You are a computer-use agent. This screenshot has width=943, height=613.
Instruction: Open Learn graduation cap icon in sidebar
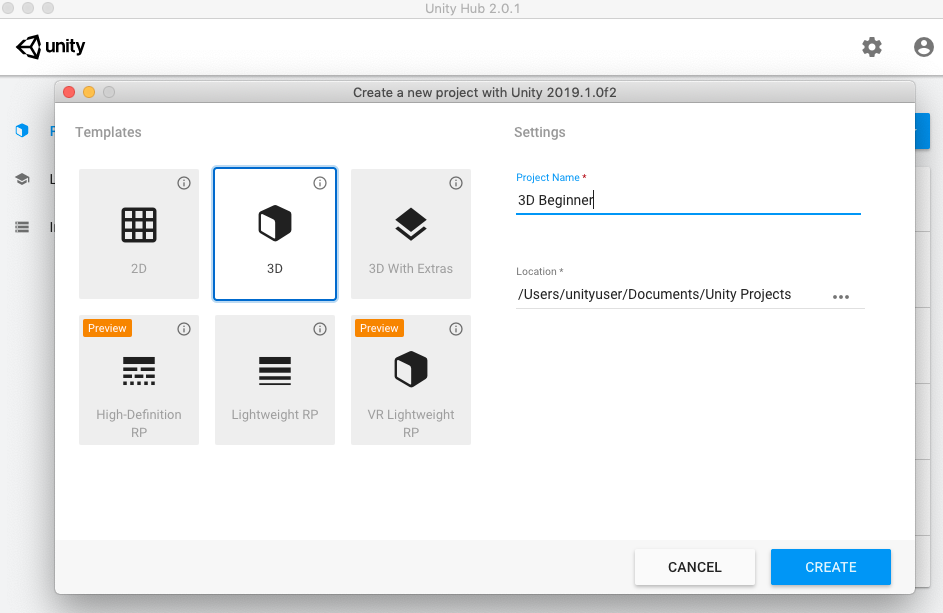pos(22,179)
